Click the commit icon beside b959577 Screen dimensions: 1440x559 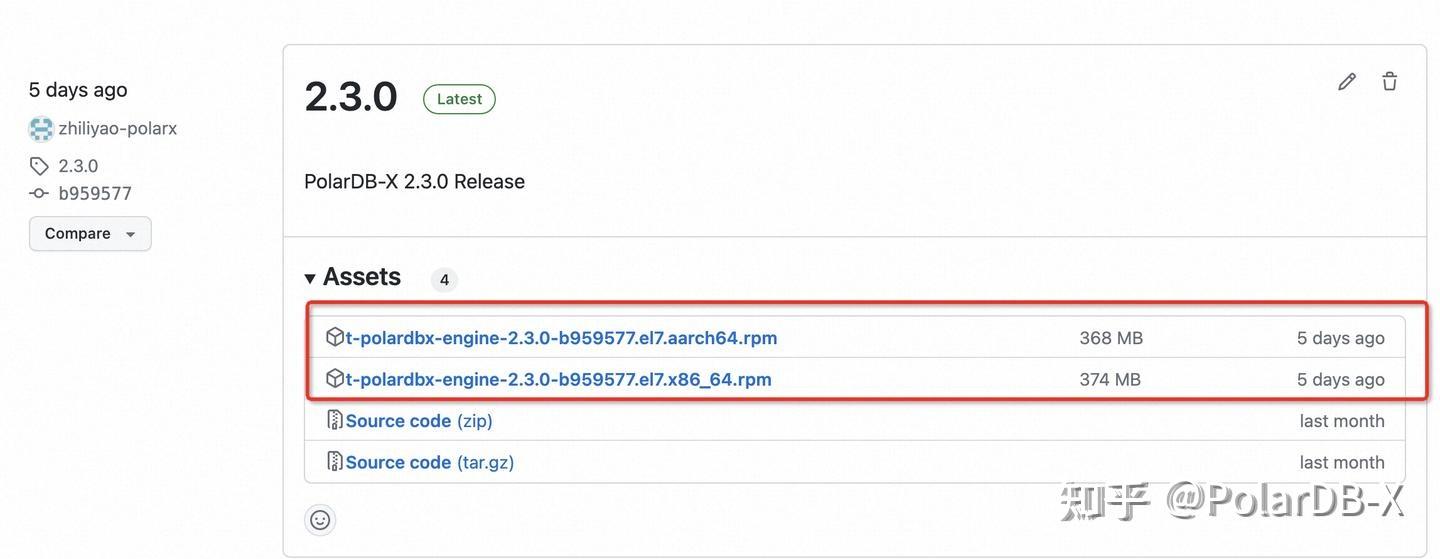pyautogui.click(x=39, y=194)
